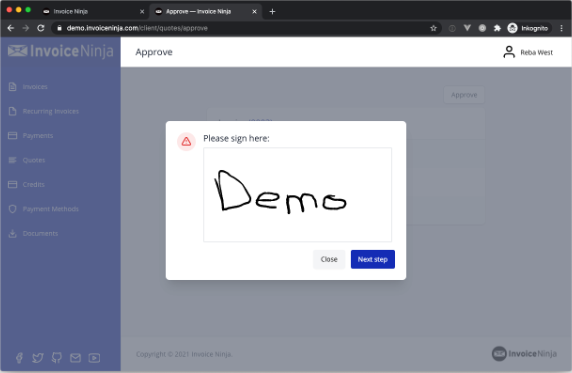
Task: Click the Payments card icon
Action: point(12,136)
